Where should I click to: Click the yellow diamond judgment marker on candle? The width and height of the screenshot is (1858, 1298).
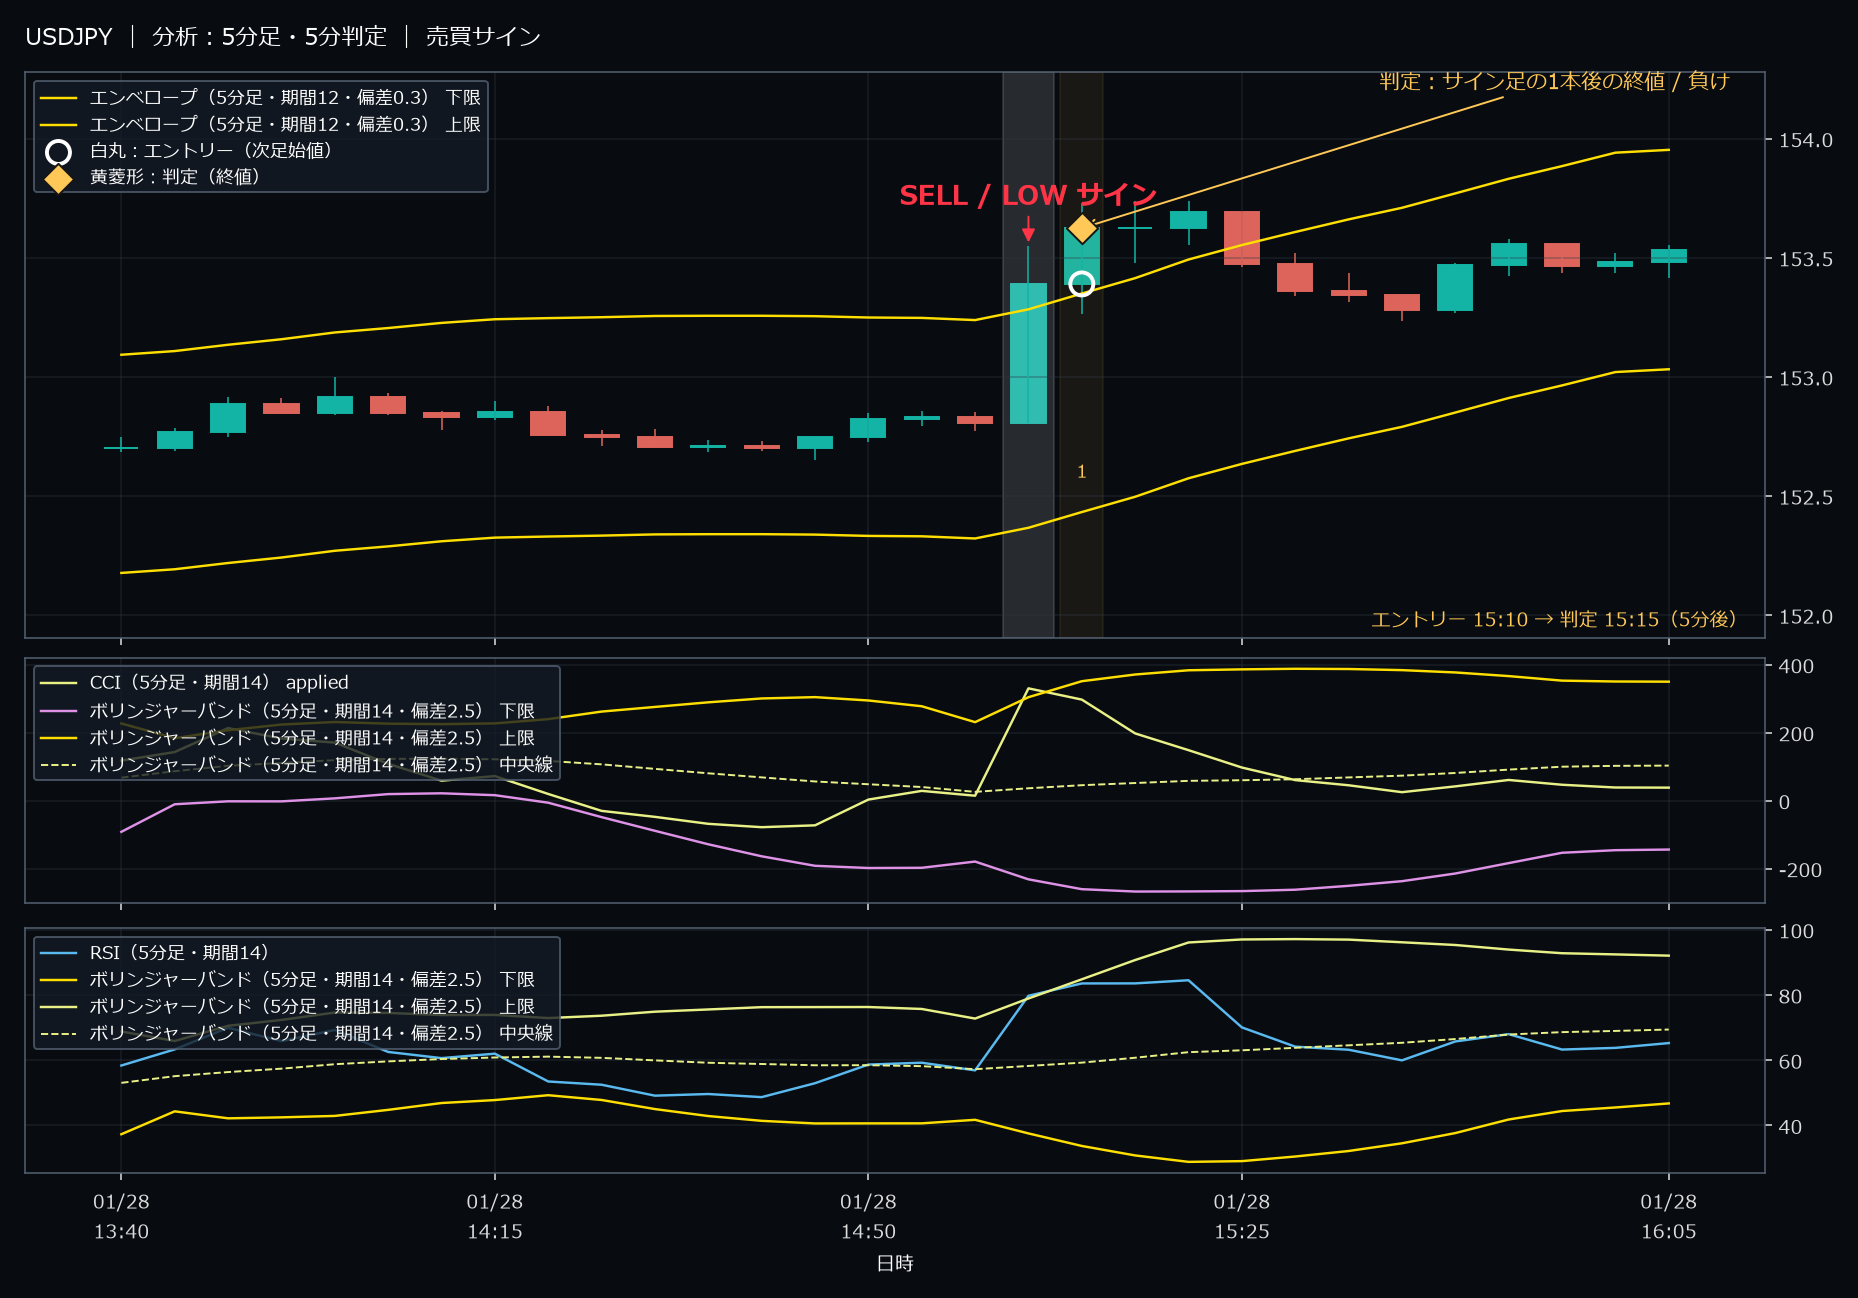1082,229
